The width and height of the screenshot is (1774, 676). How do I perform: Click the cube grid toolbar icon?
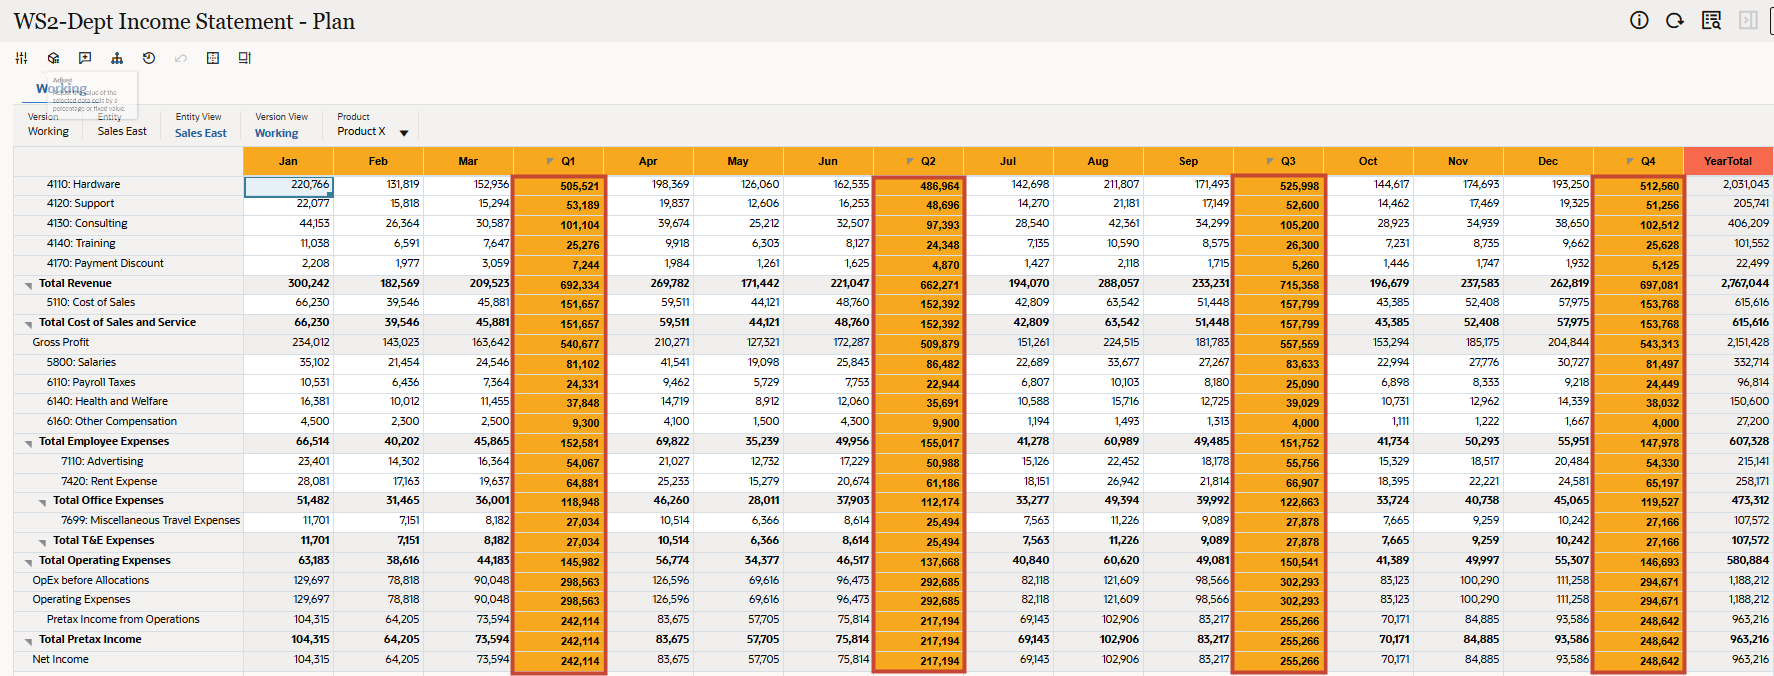[53, 58]
